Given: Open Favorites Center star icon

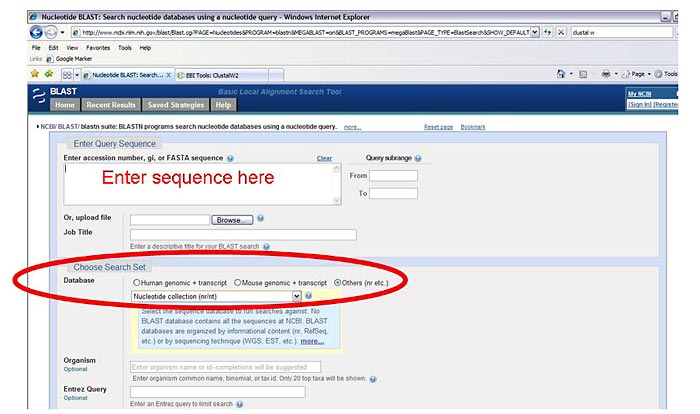Looking at the screenshot, I should click(x=35, y=74).
